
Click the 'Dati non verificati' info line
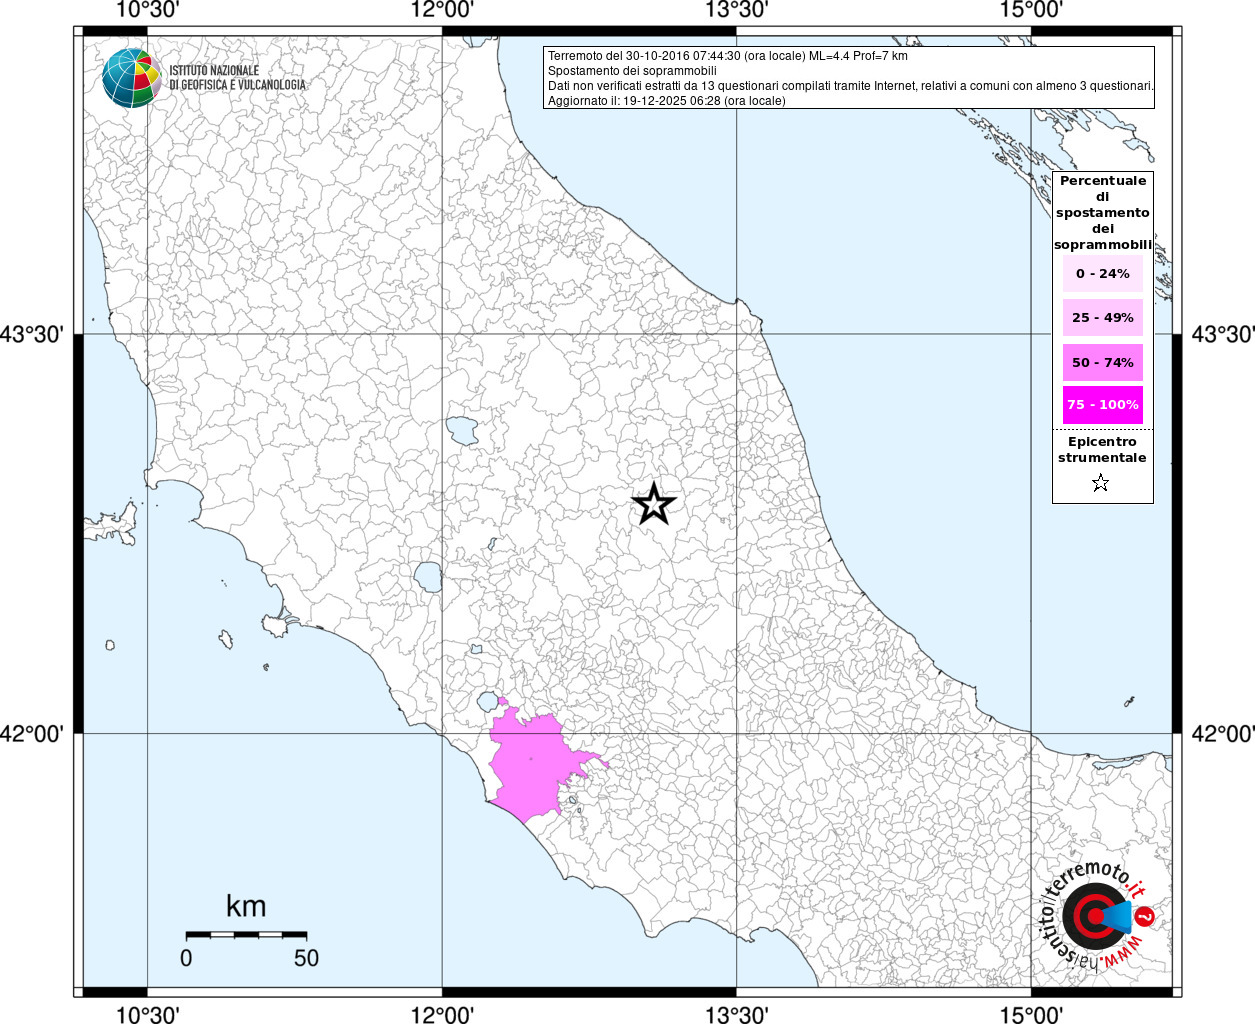[x=850, y=86]
